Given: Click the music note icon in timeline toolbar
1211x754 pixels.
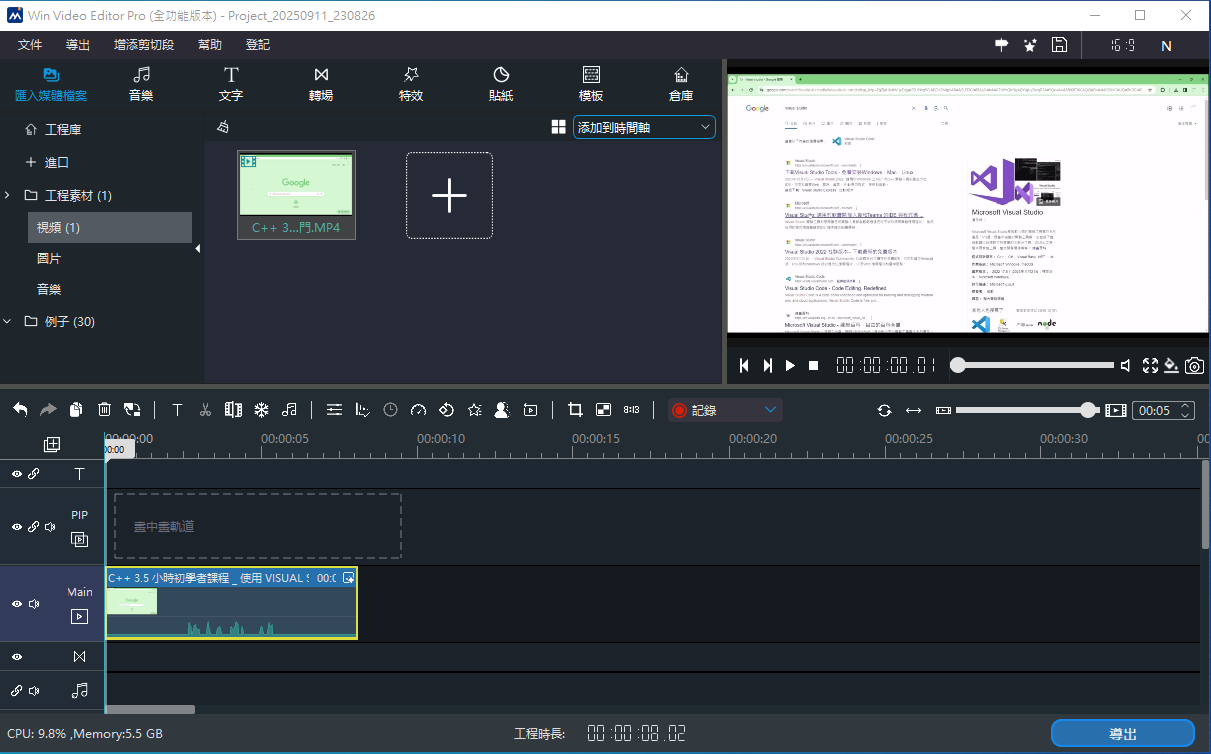Looking at the screenshot, I should coord(289,409).
